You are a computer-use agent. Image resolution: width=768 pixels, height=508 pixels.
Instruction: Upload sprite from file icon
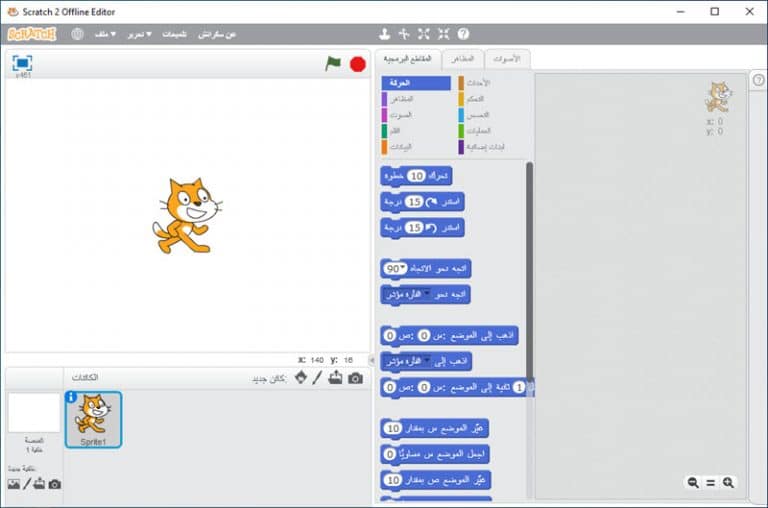click(336, 377)
